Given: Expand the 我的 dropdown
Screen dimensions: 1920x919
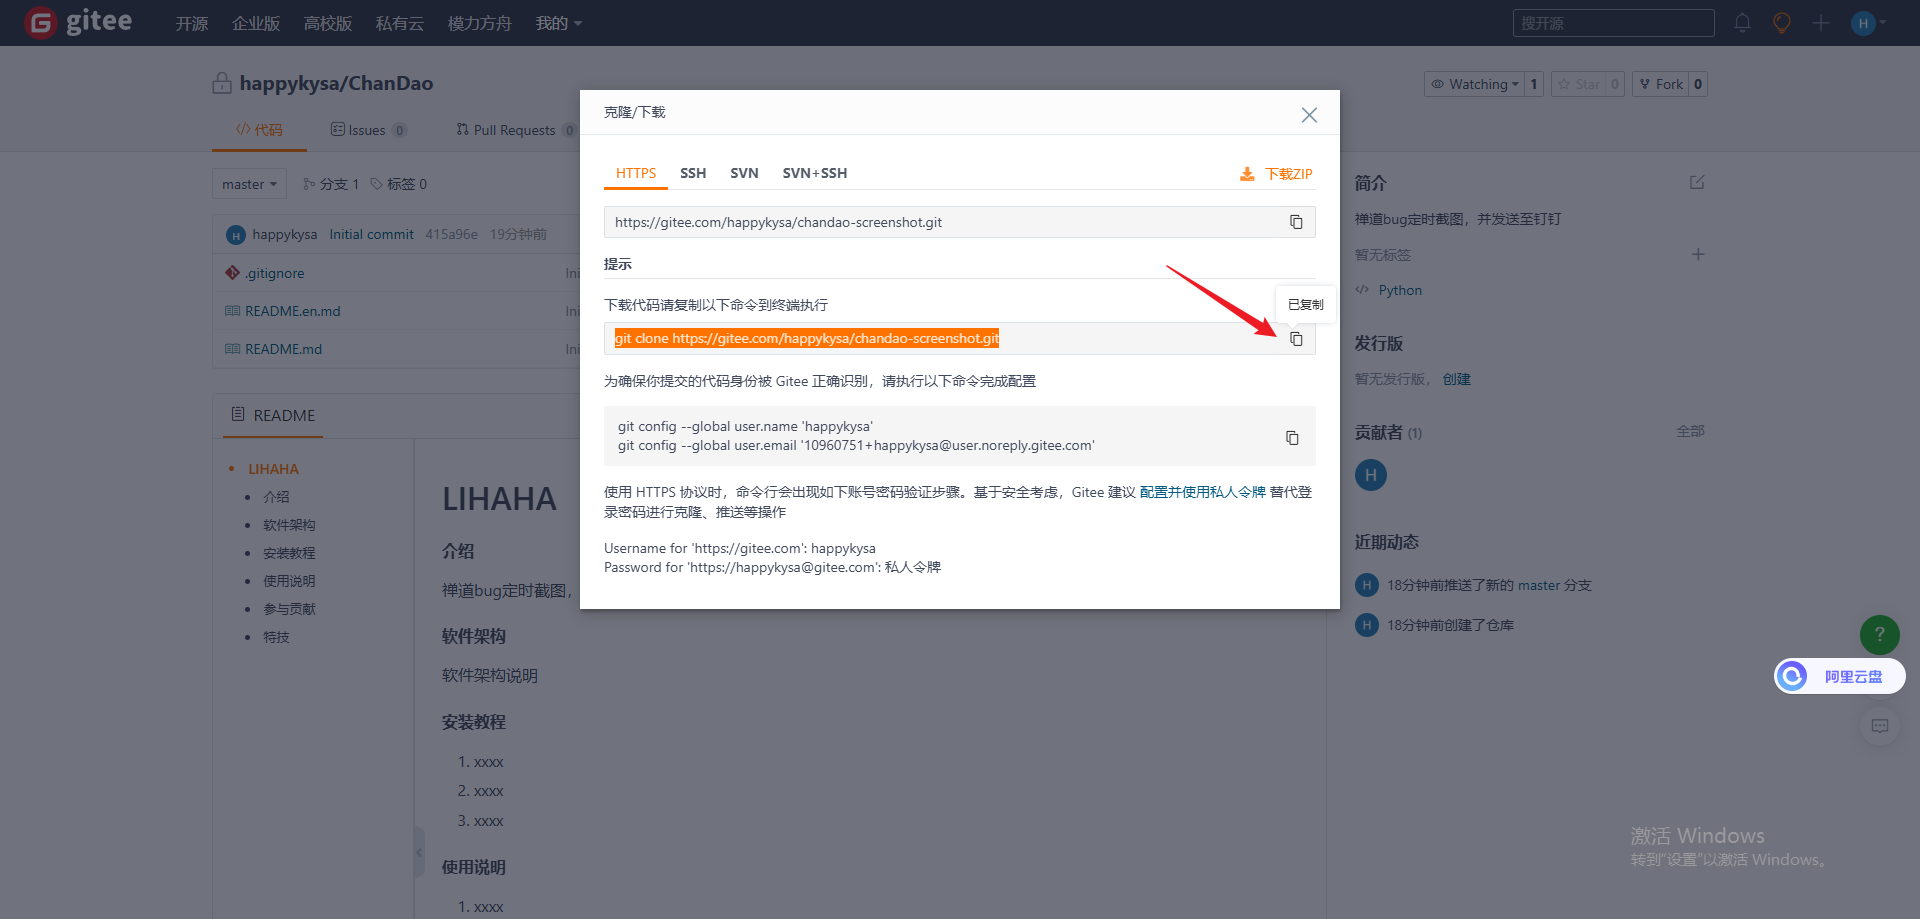Looking at the screenshot, I should [558, 23].
